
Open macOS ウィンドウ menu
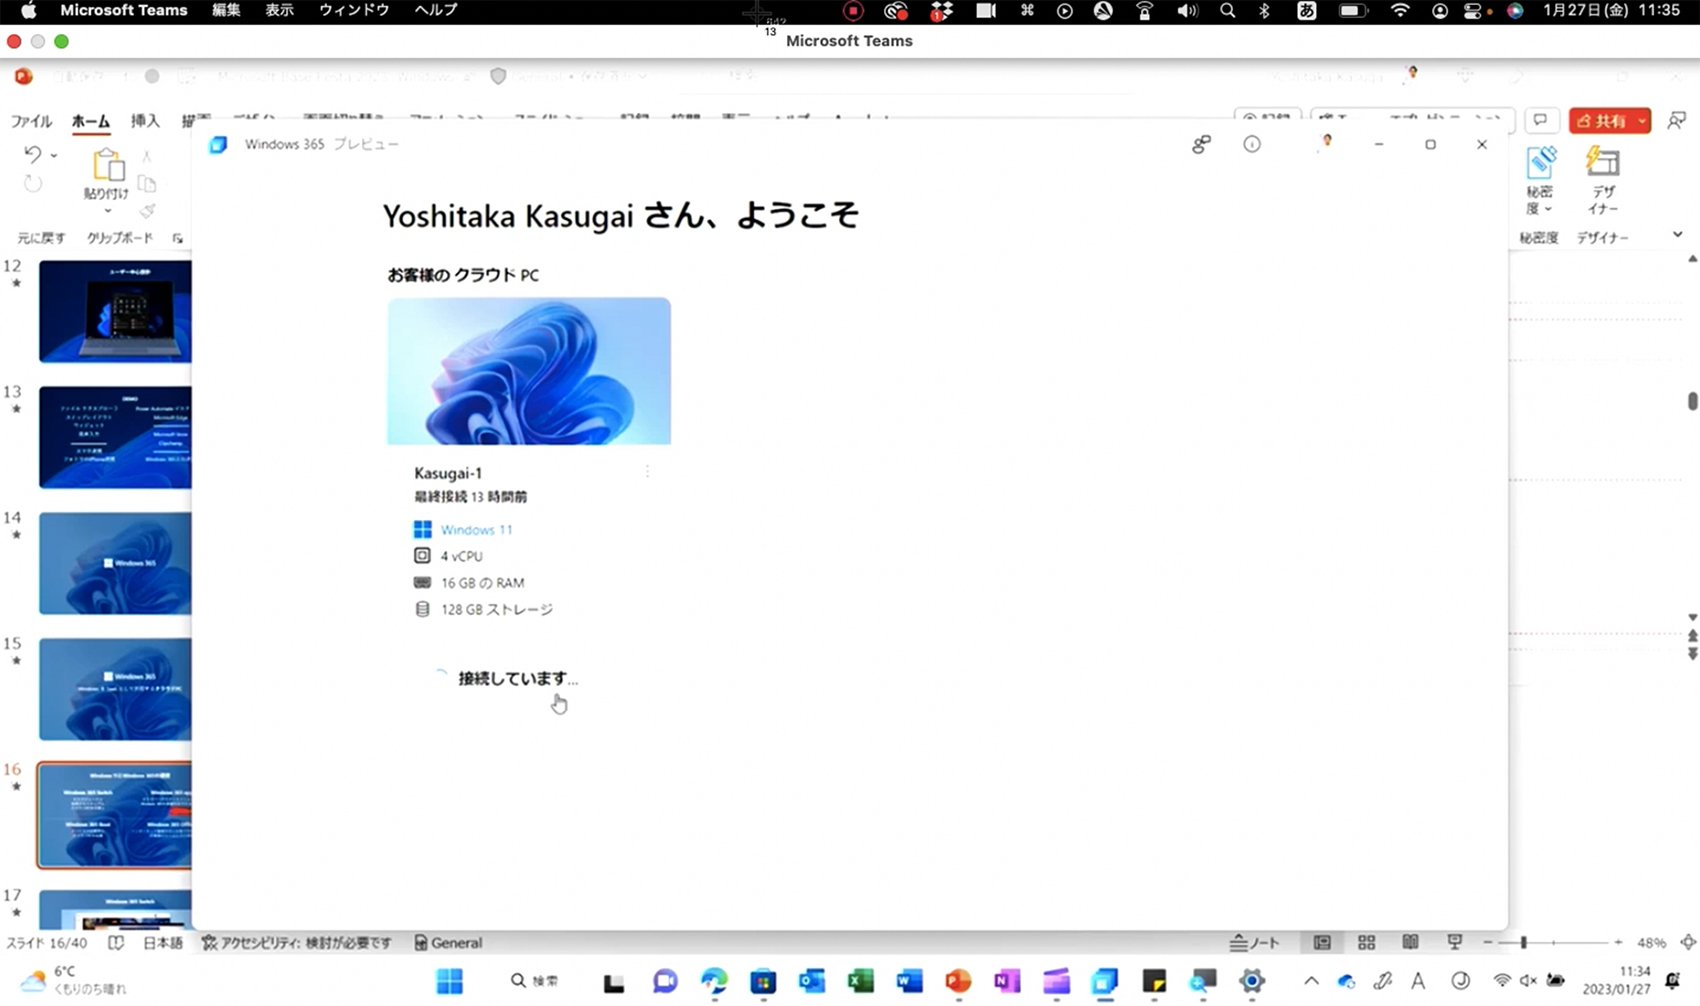point(354,10)
